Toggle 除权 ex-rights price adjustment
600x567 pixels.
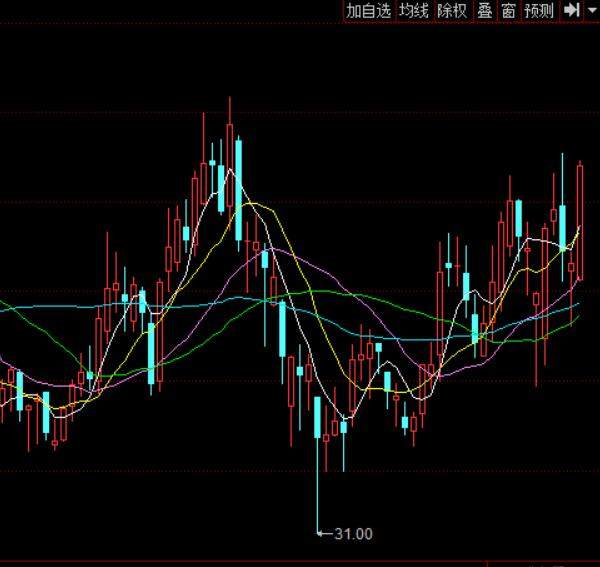[452, 11]
